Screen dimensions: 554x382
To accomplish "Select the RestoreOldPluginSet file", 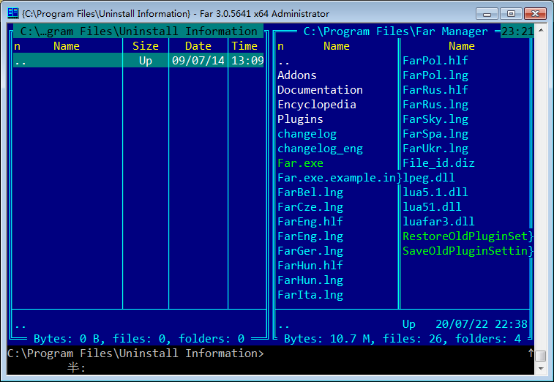I will point(467,236).
